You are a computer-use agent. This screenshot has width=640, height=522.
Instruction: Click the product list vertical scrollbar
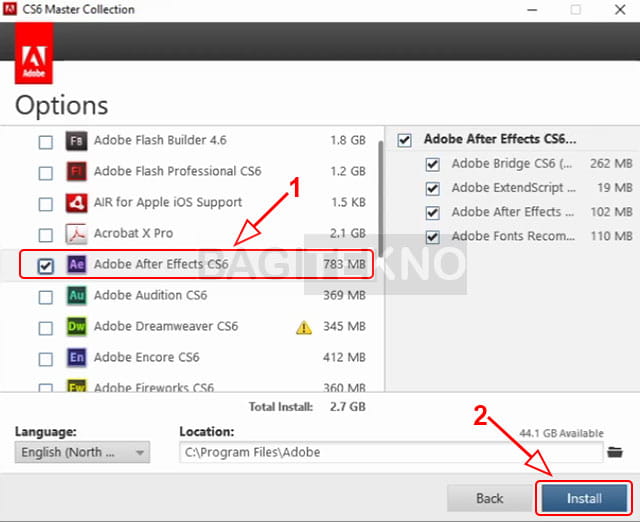pyautogui.click(x=380, y=198)
